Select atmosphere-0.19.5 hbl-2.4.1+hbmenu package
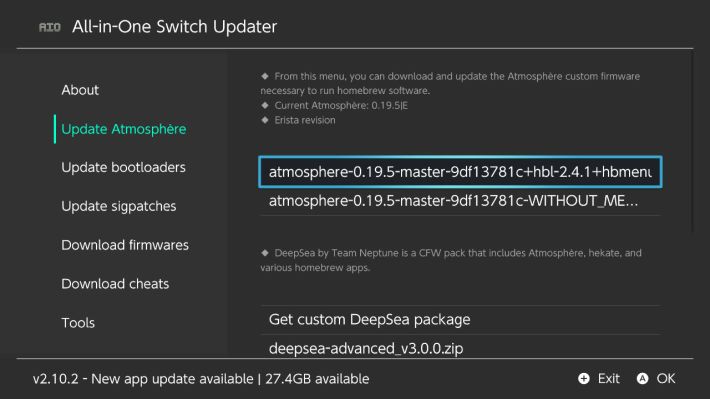This screenshot has height=399, width=710. [460, 172]
